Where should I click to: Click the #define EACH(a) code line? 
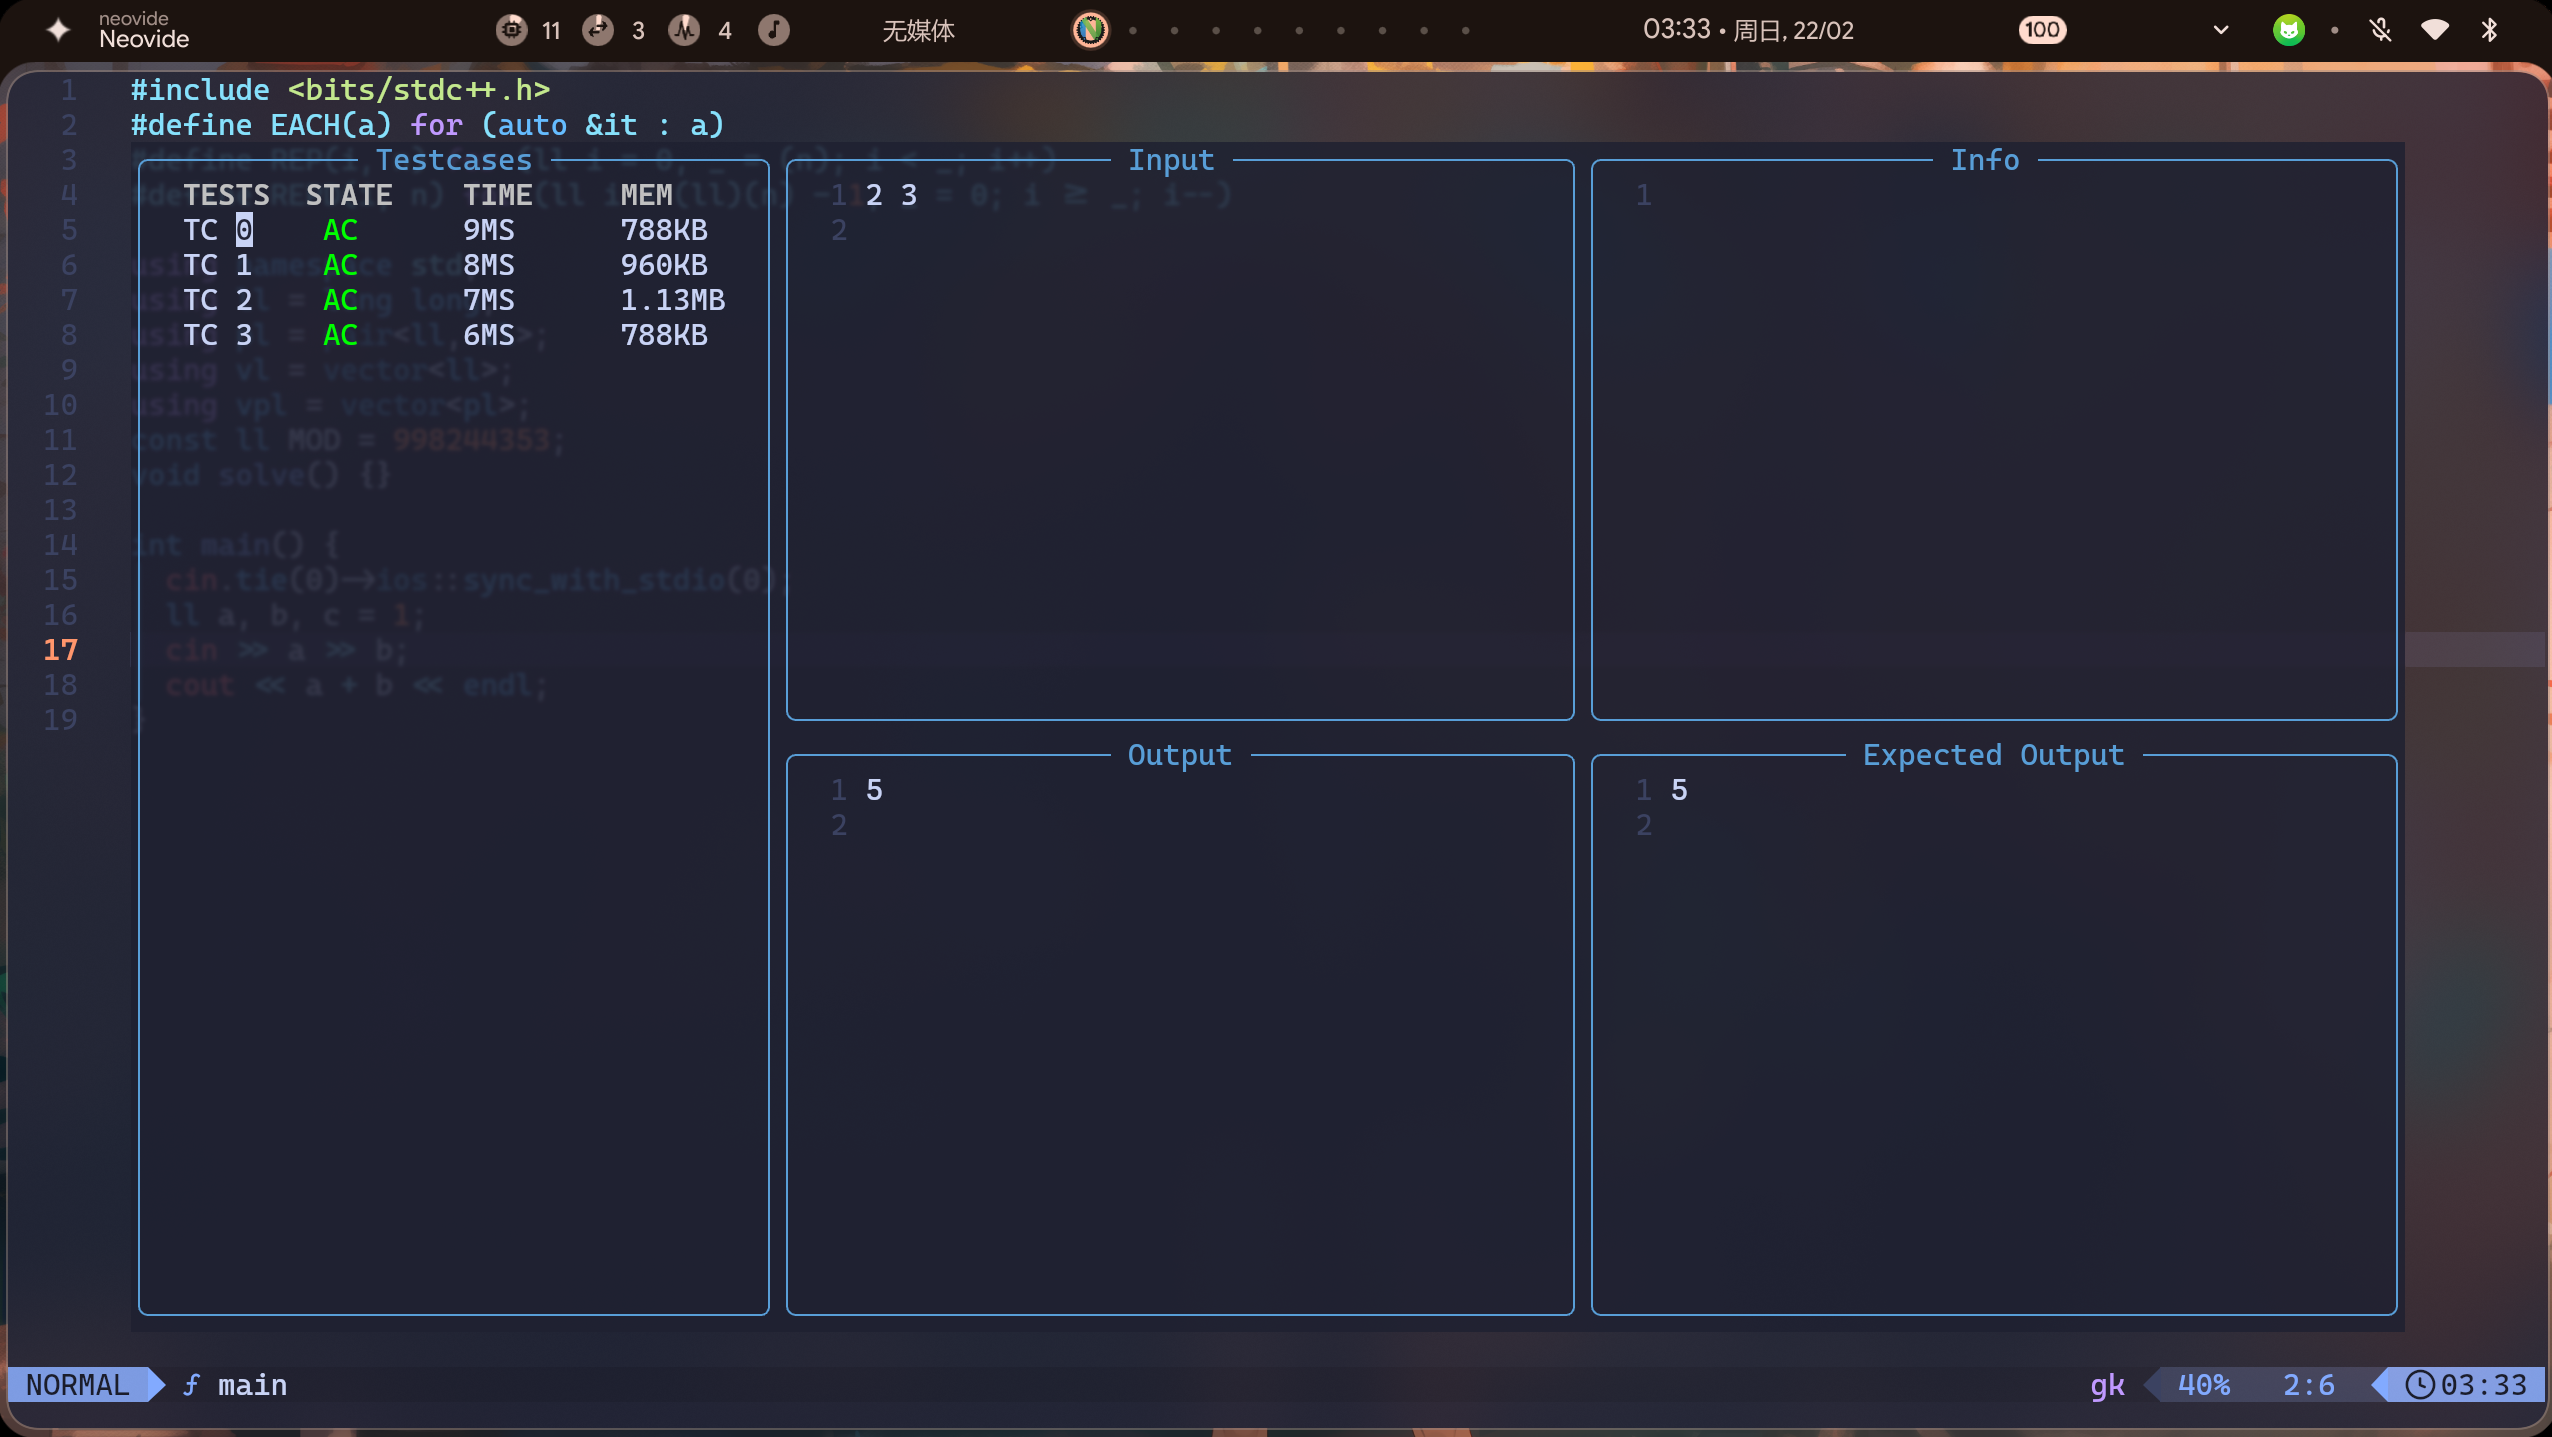[x=427, y=125]
